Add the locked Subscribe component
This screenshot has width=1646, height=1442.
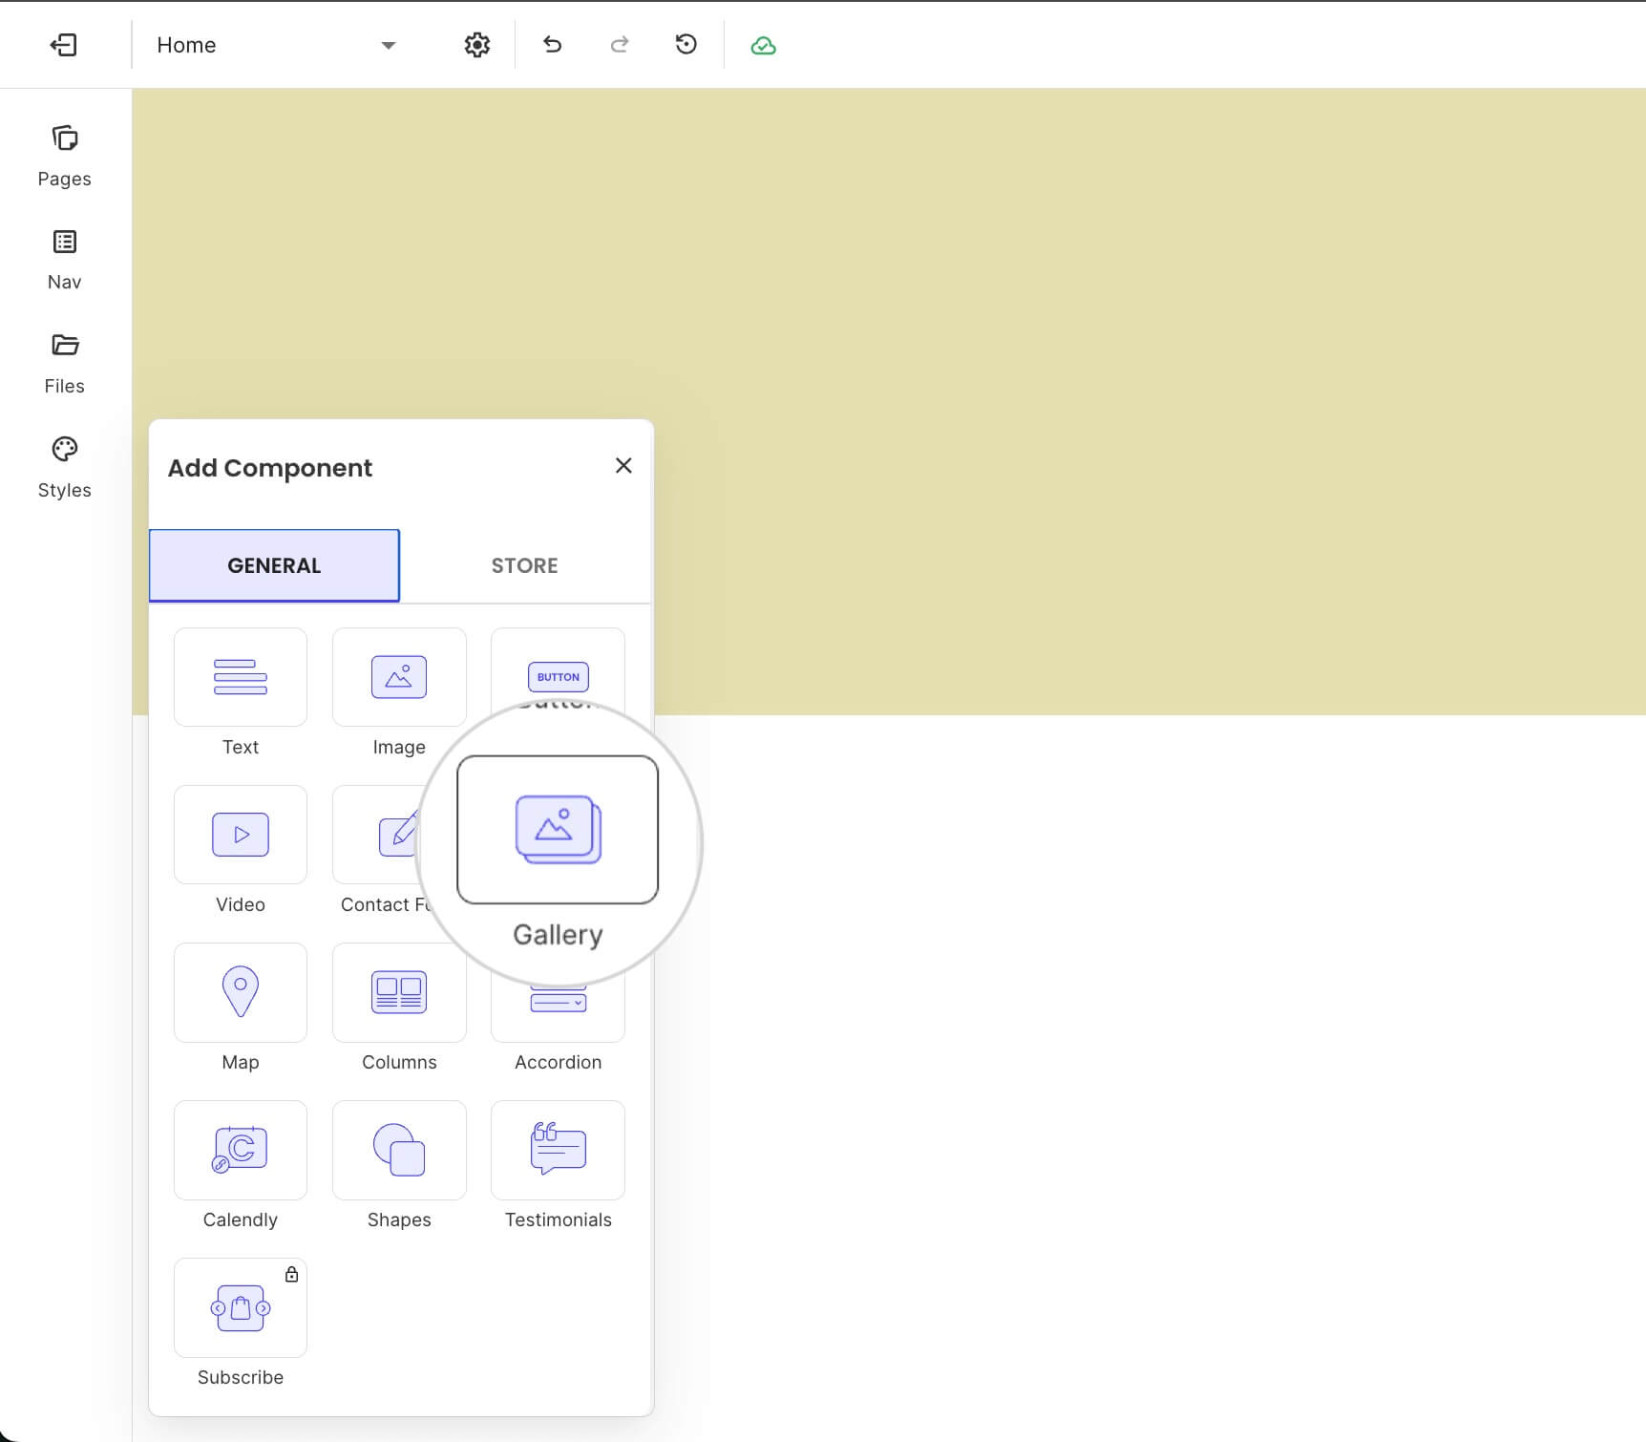tap(240, 1308)
